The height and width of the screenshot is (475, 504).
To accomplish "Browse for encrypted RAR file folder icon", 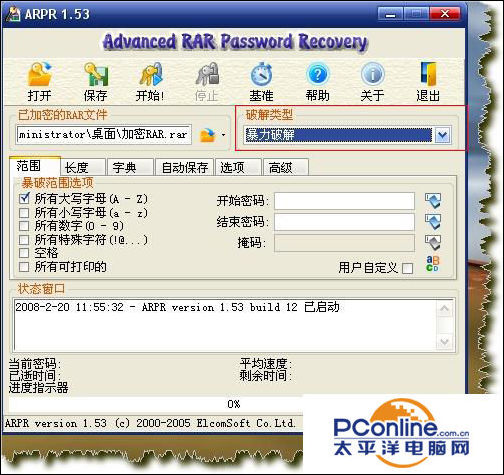I will coord(207,135).
